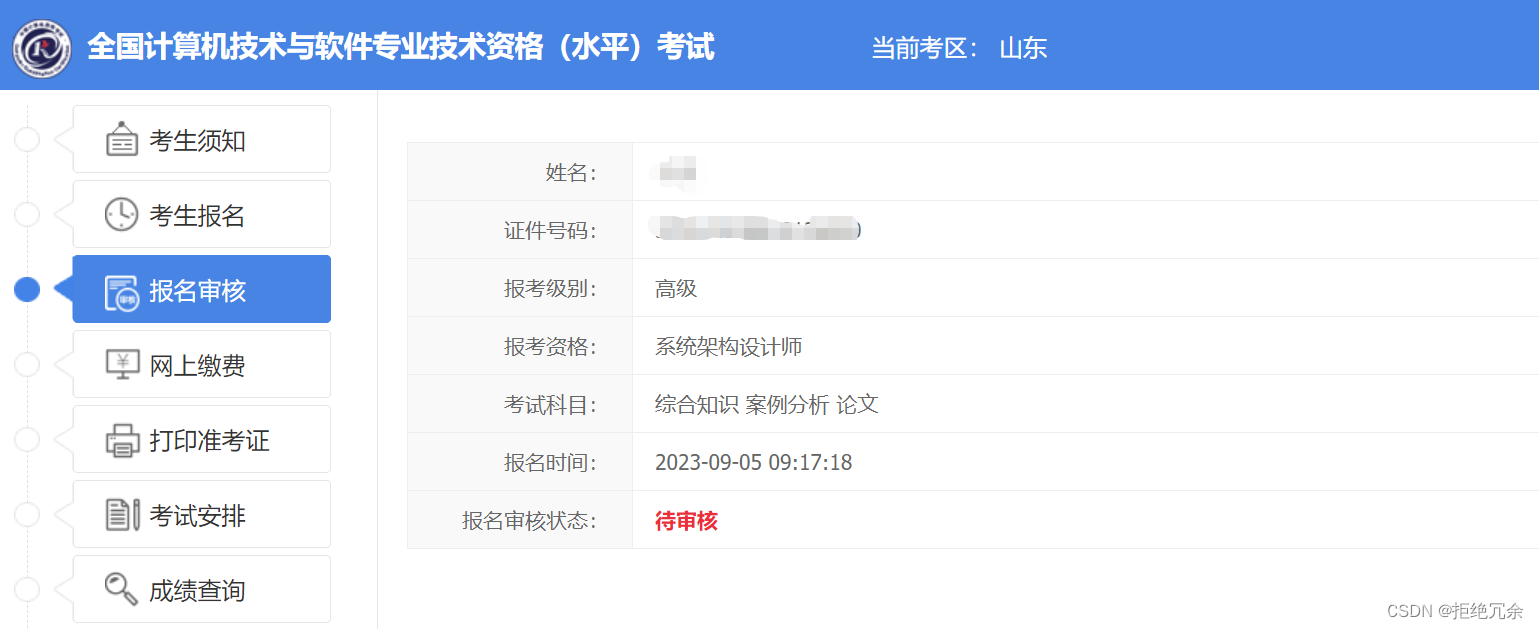
Task: Select the 报名审核 menu label
Action: [x=197, y=291]
